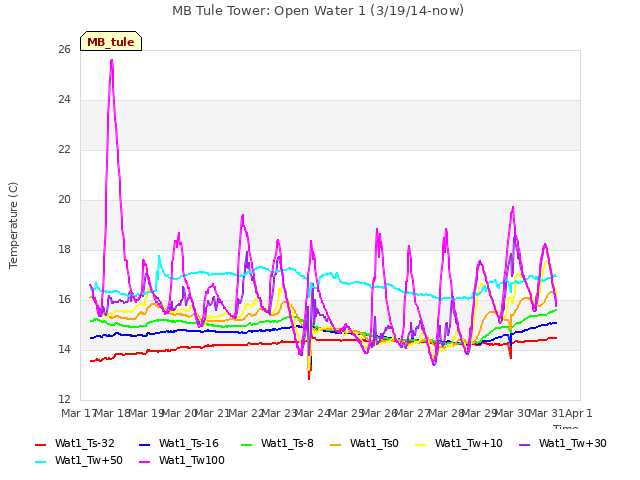Click the Mar 18 x-axis label
Image resolution: width=640 pixels, height=480 pixels.
pos(112,413)
